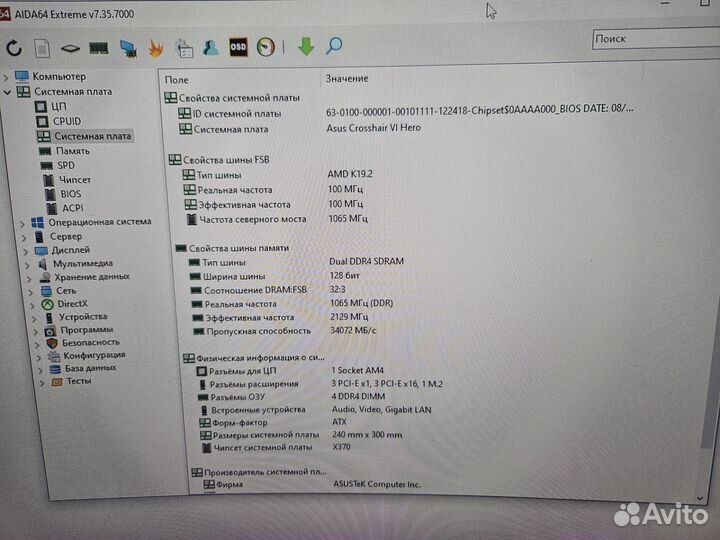Viewport: 720px width, 540px height.
Task: Select the Свойства шины памяти header
Action: (232, 248)
